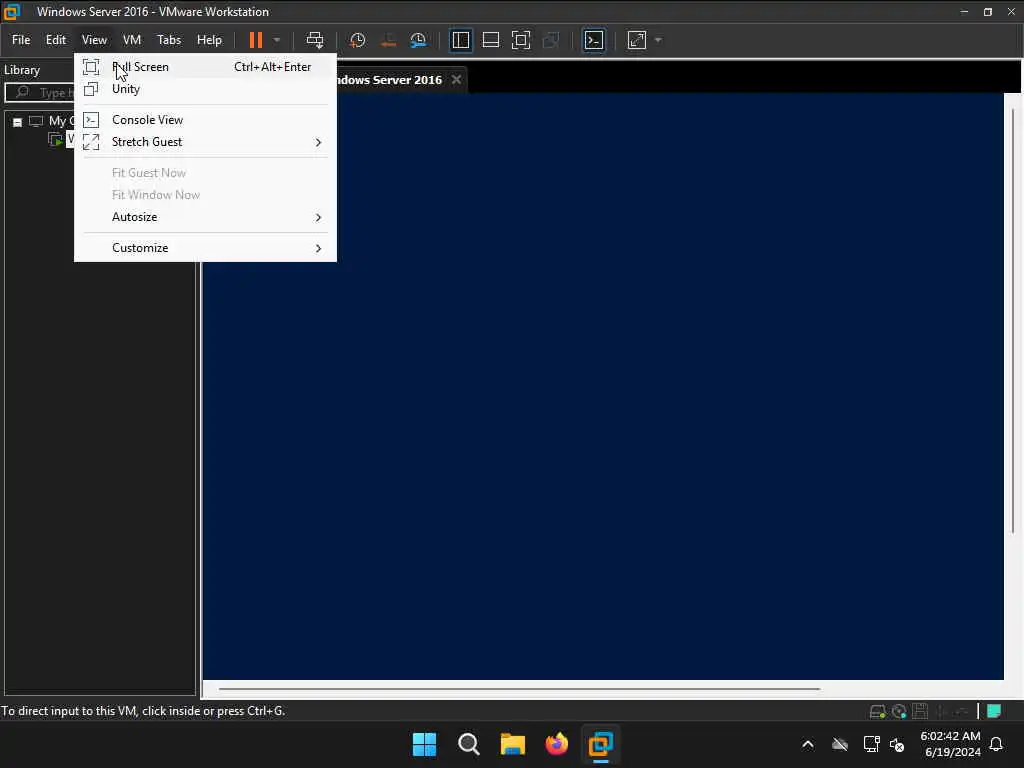Click the Stretch Guest toolbar icon

click(637, 40)
